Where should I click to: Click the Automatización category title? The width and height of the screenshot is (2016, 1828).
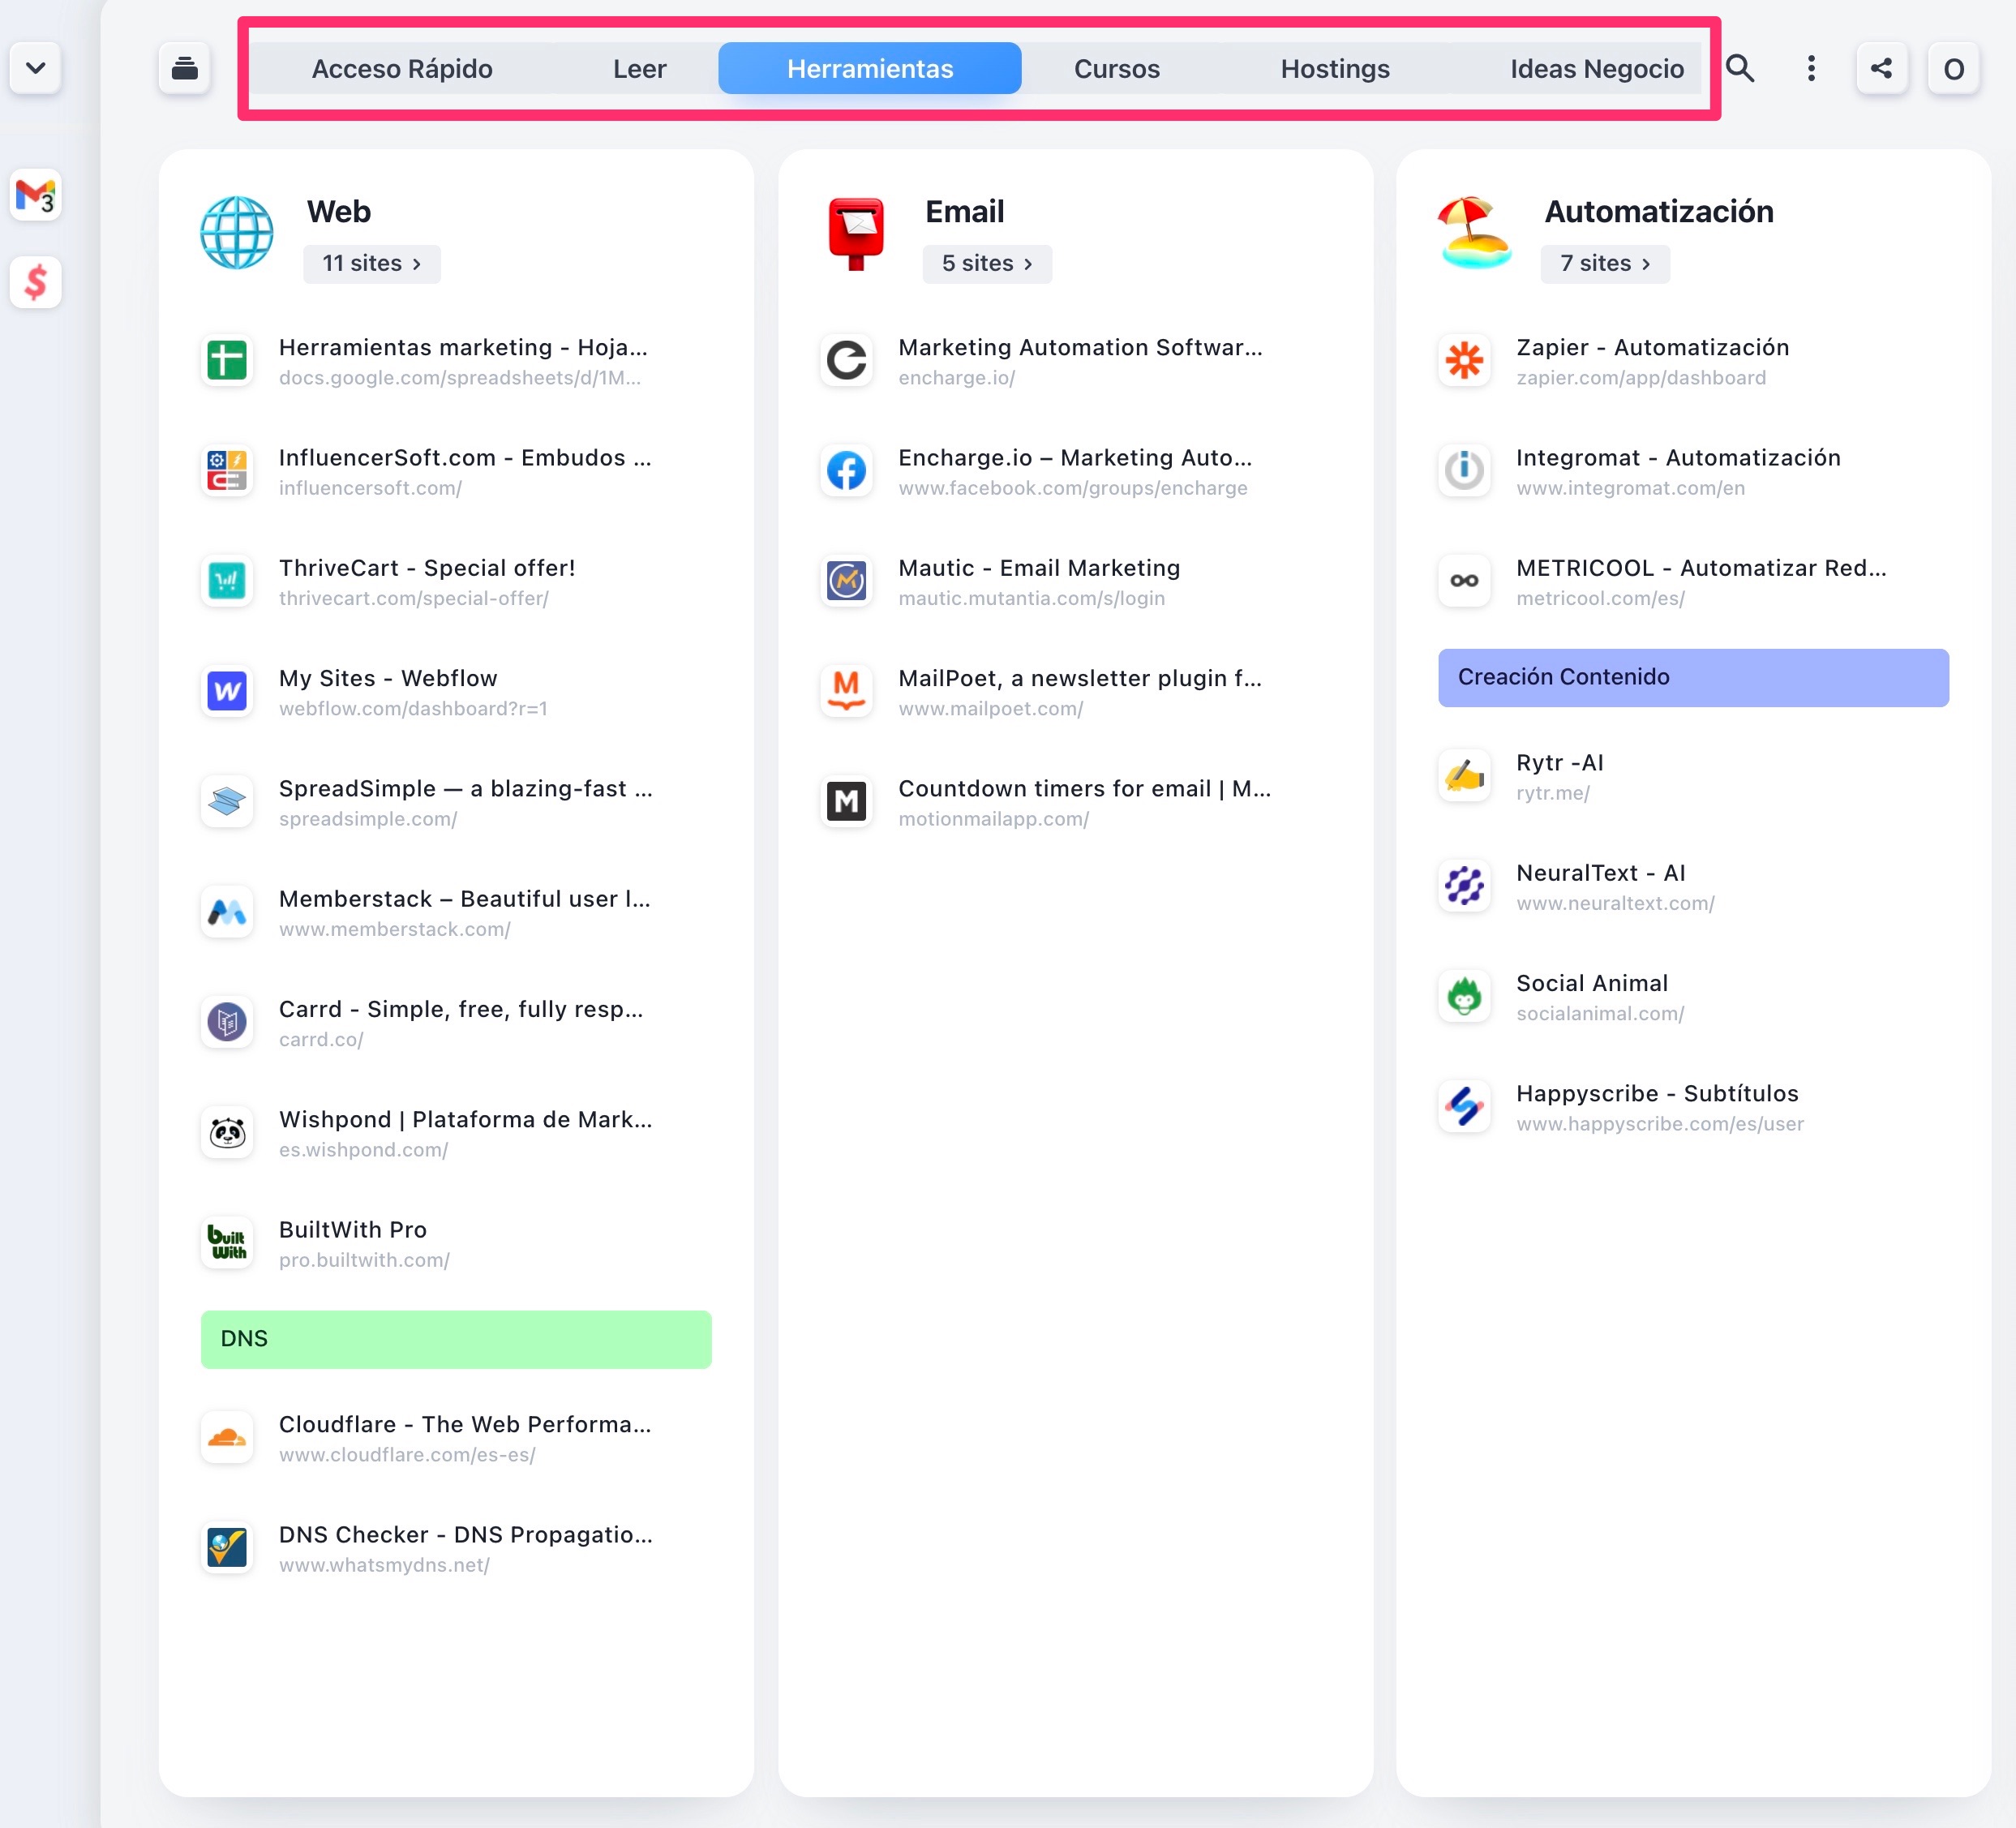pyautogui.click(x=1659, y=212)
